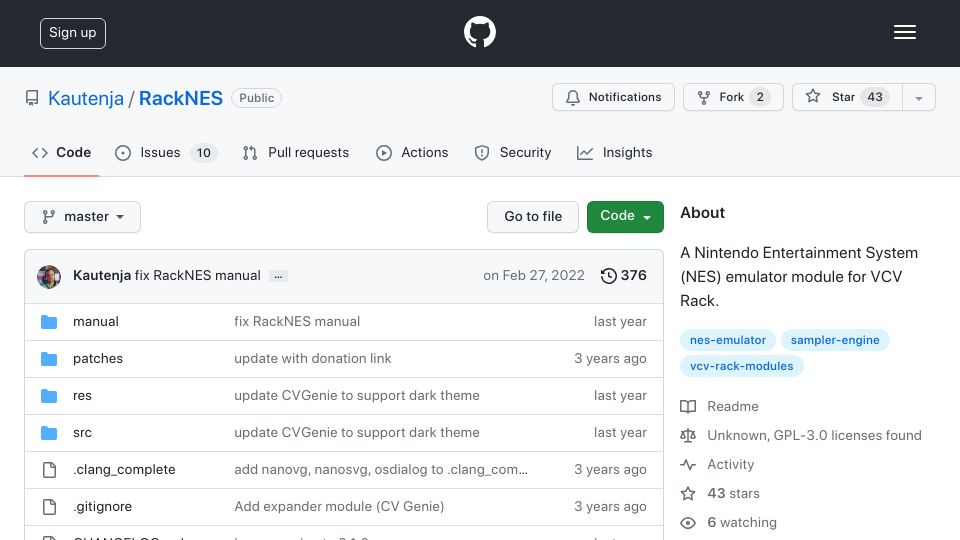This screenshot has height=540, width=960.
Task: Open the Kautenja owner profile link
Action: pos(86,98)
